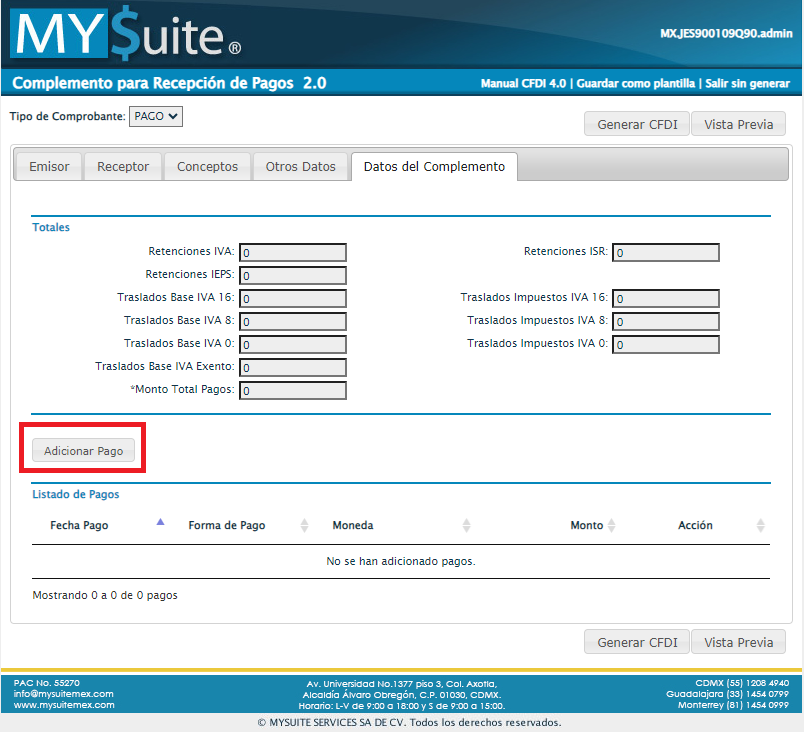Click Salir sin generar link
This screenshot has height=732, width=804.
746,84
